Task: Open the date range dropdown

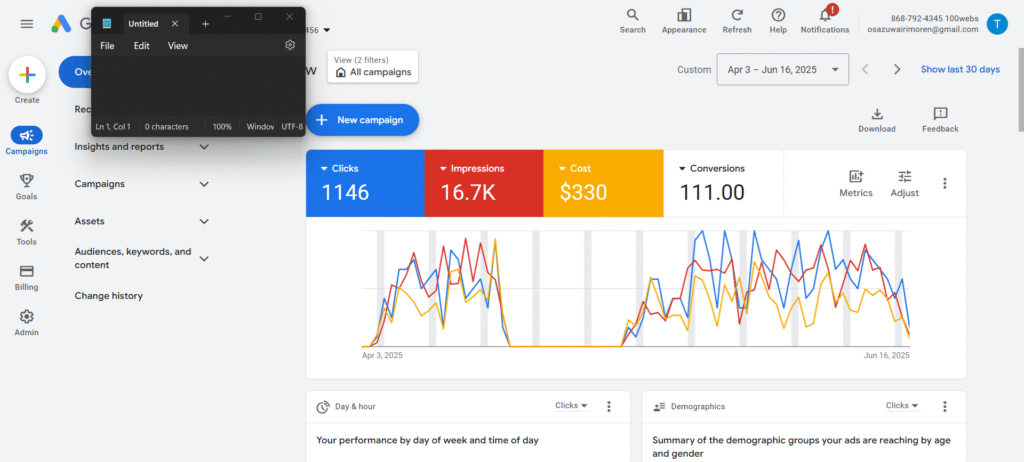Action: click(x=783, y=70)
